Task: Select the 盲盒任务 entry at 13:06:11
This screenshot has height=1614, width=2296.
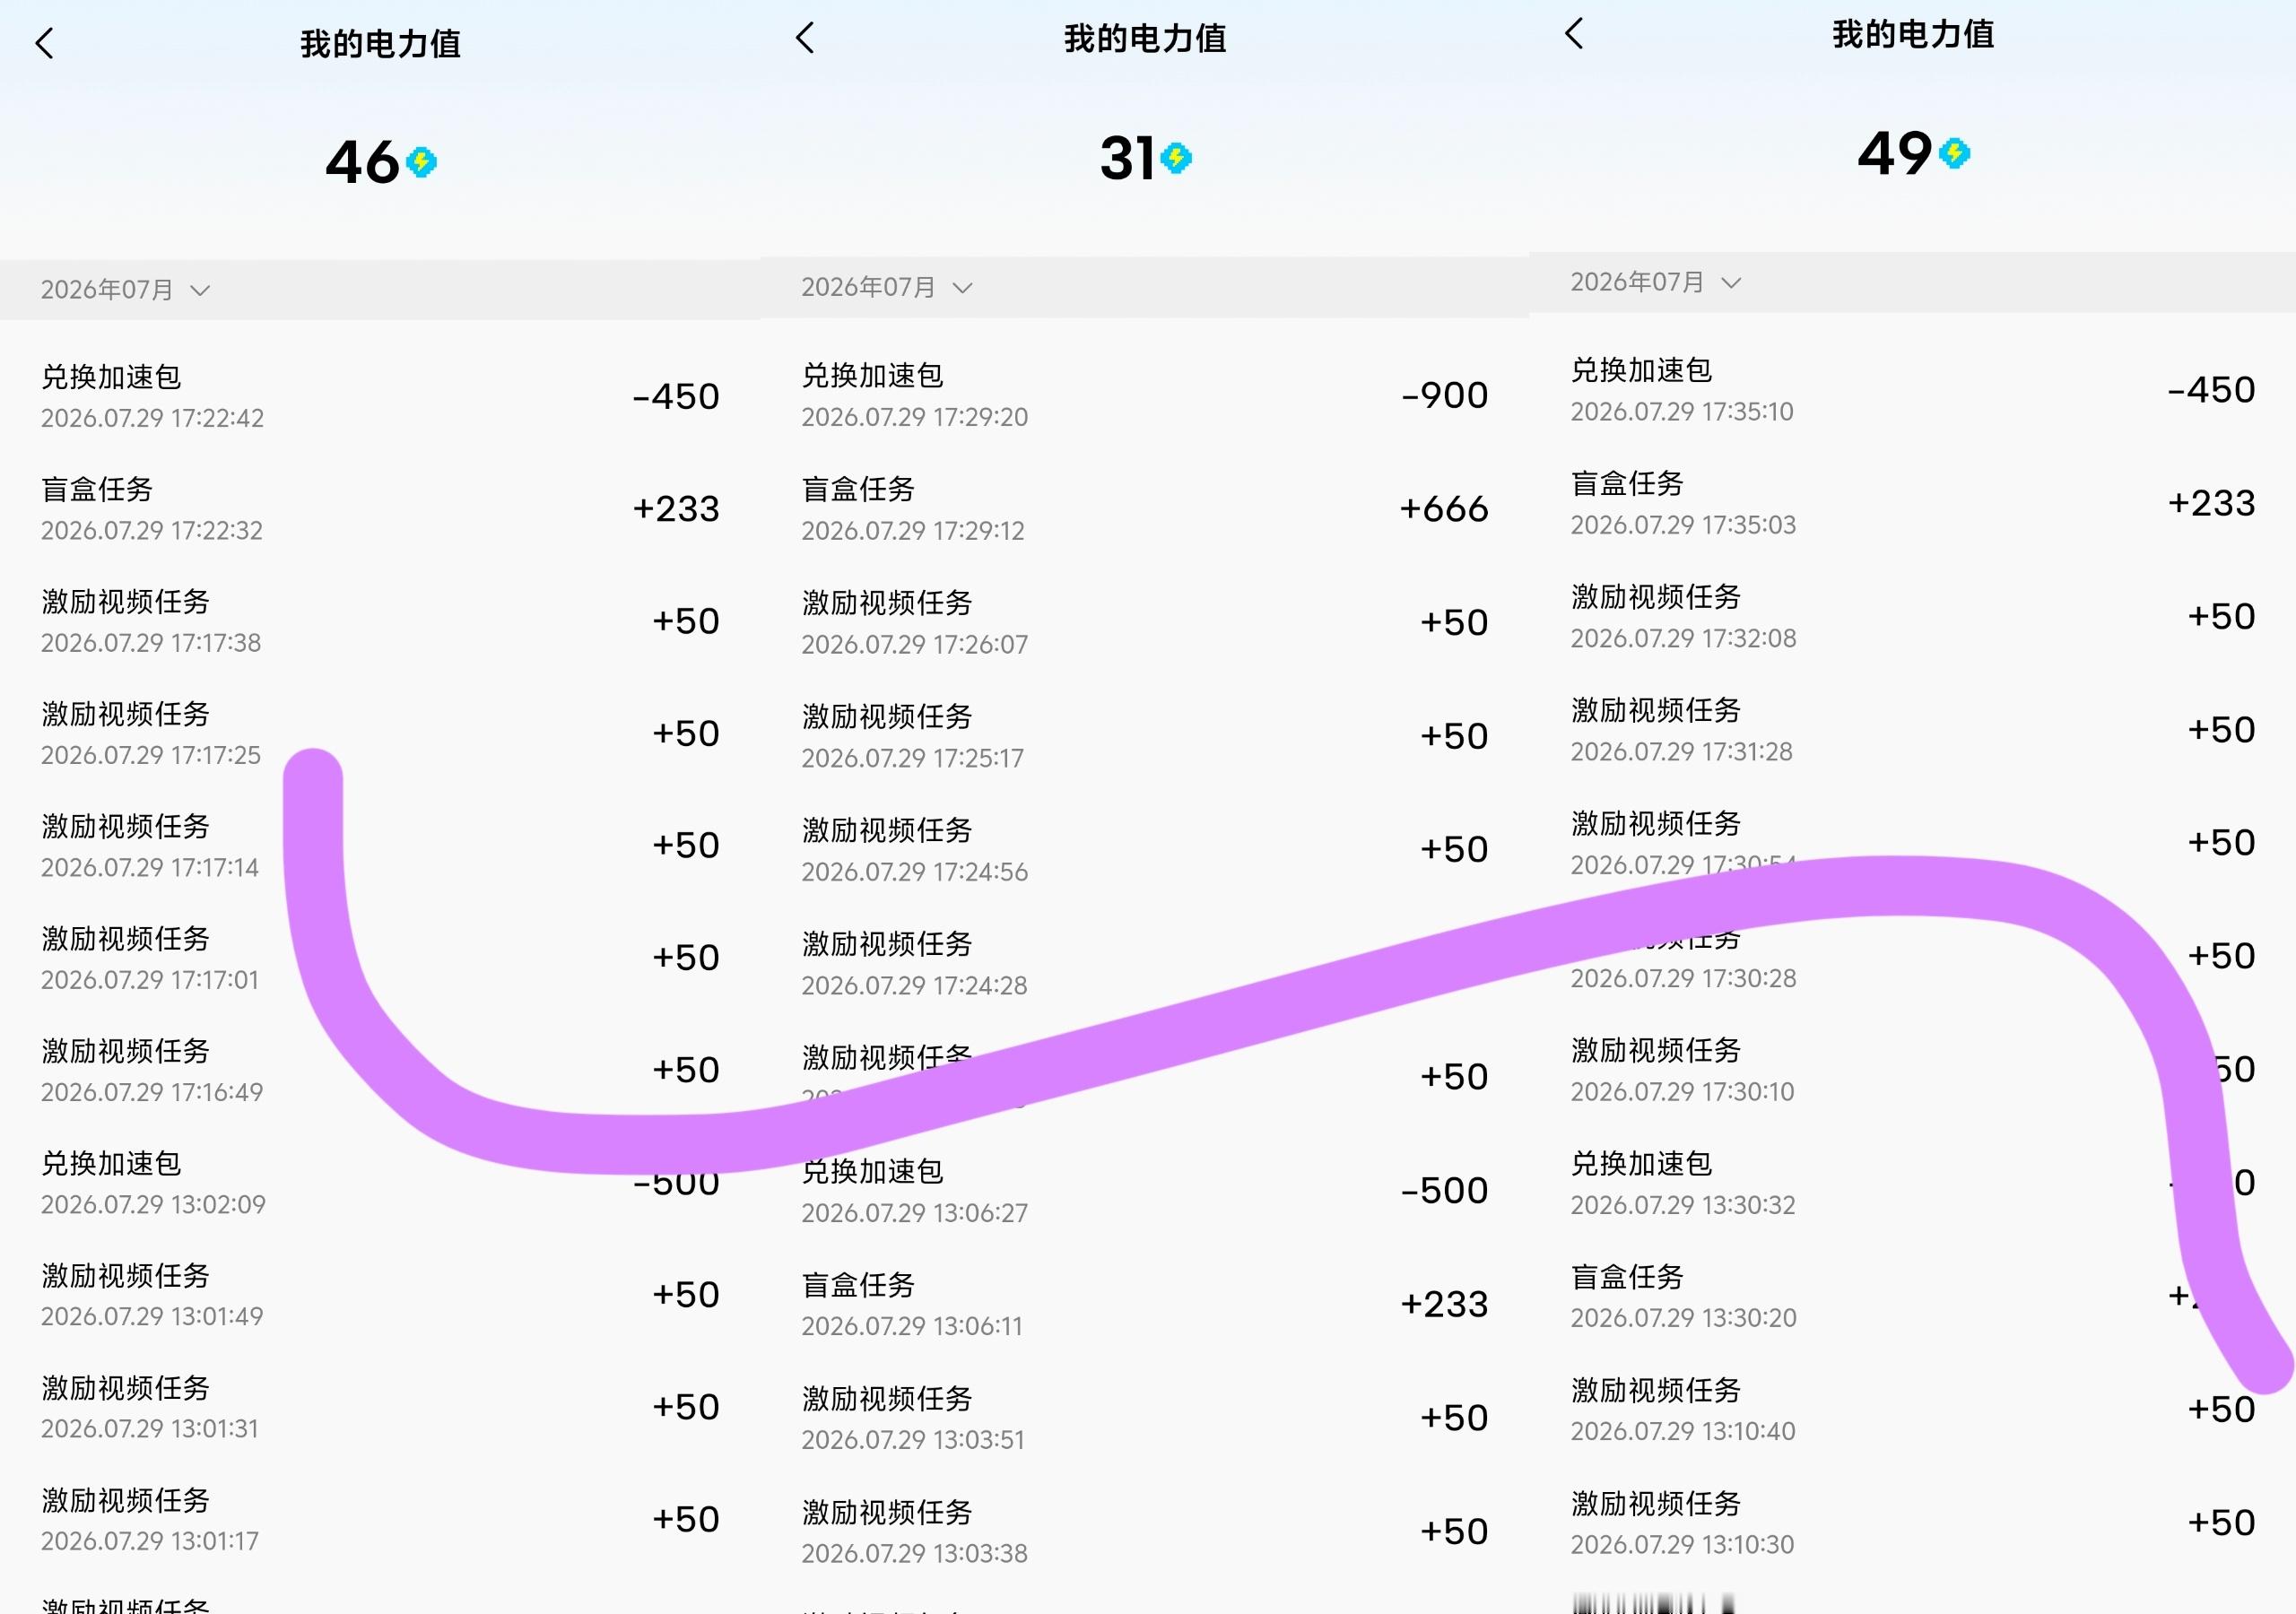Action: pyautogui.click(x=1145, y=1305)
